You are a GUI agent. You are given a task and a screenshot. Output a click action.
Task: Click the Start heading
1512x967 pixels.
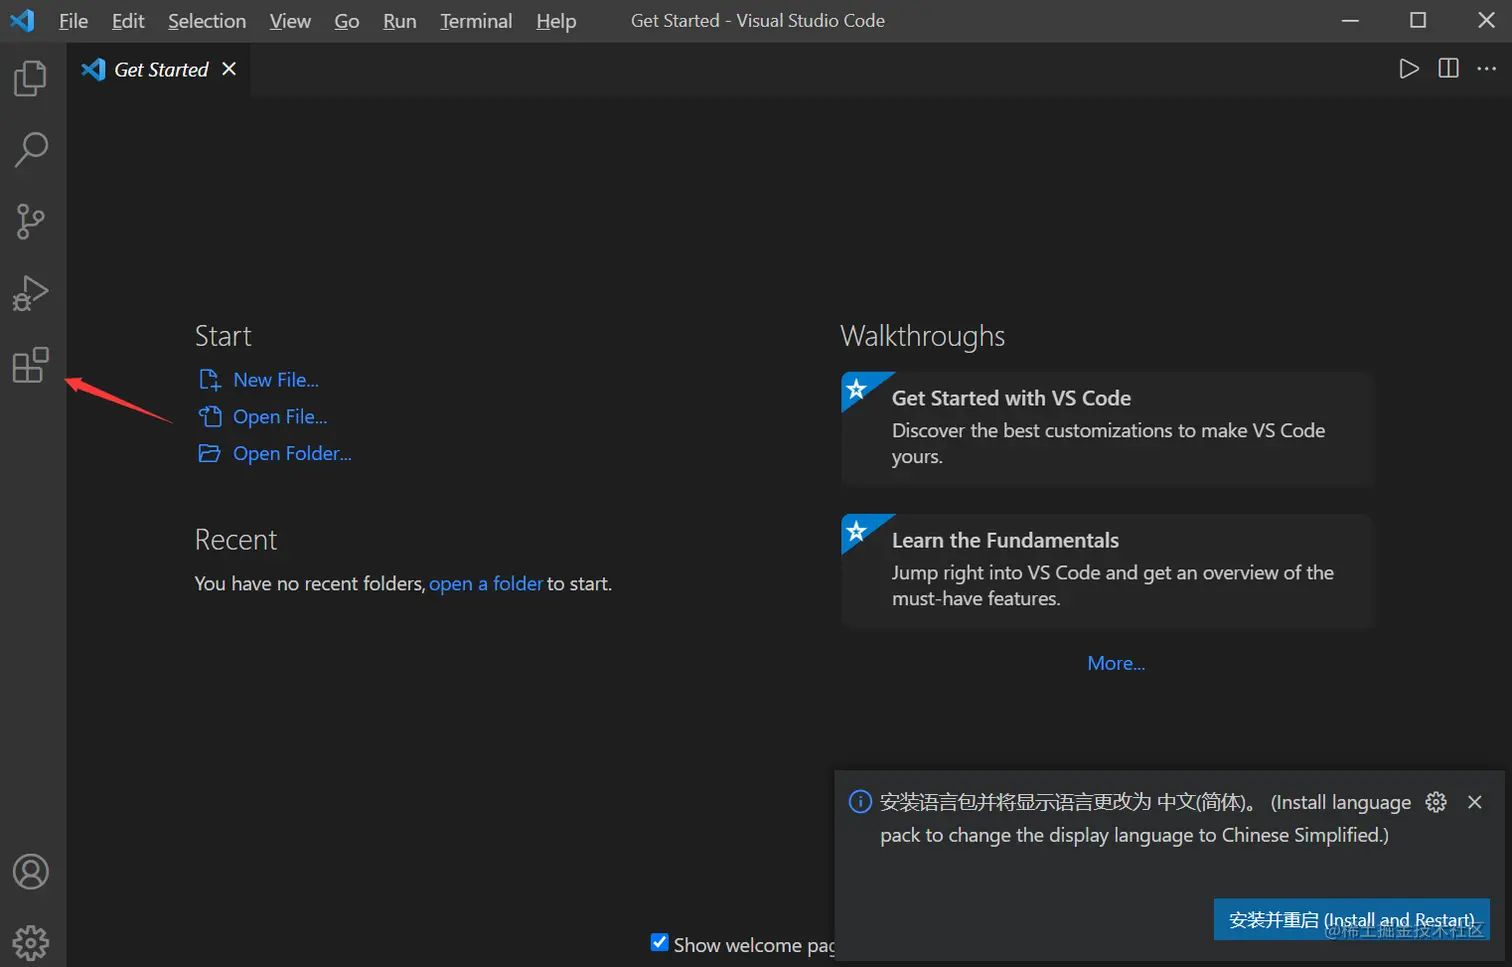[x=223, y=336]
